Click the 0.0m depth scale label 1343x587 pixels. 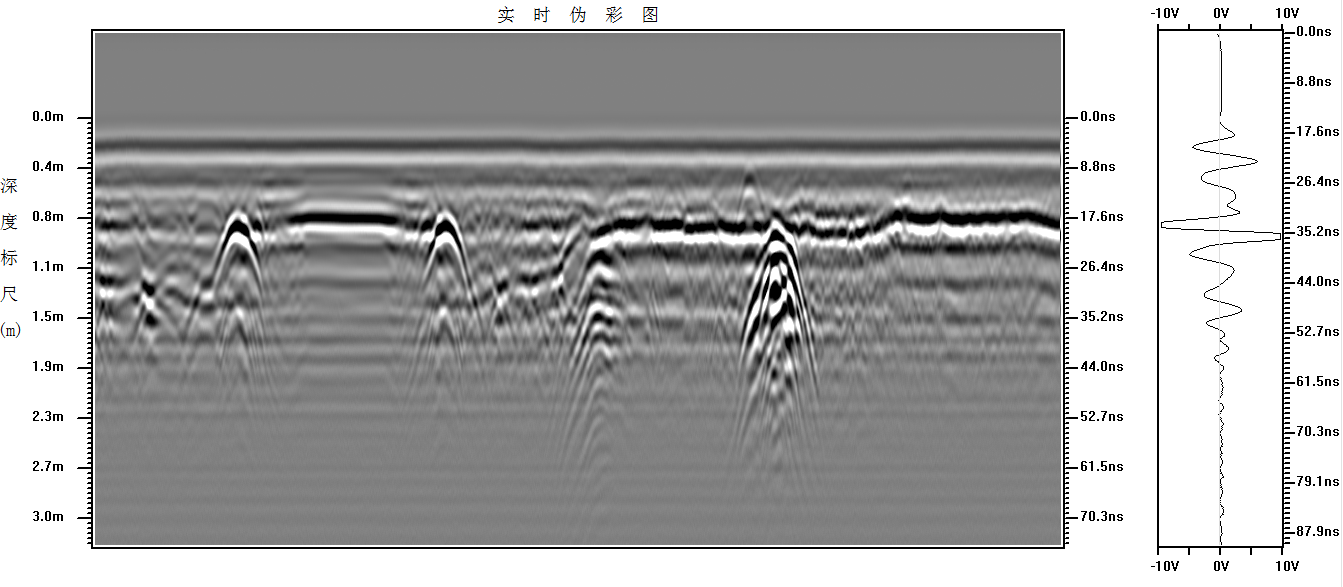point(47,117)
